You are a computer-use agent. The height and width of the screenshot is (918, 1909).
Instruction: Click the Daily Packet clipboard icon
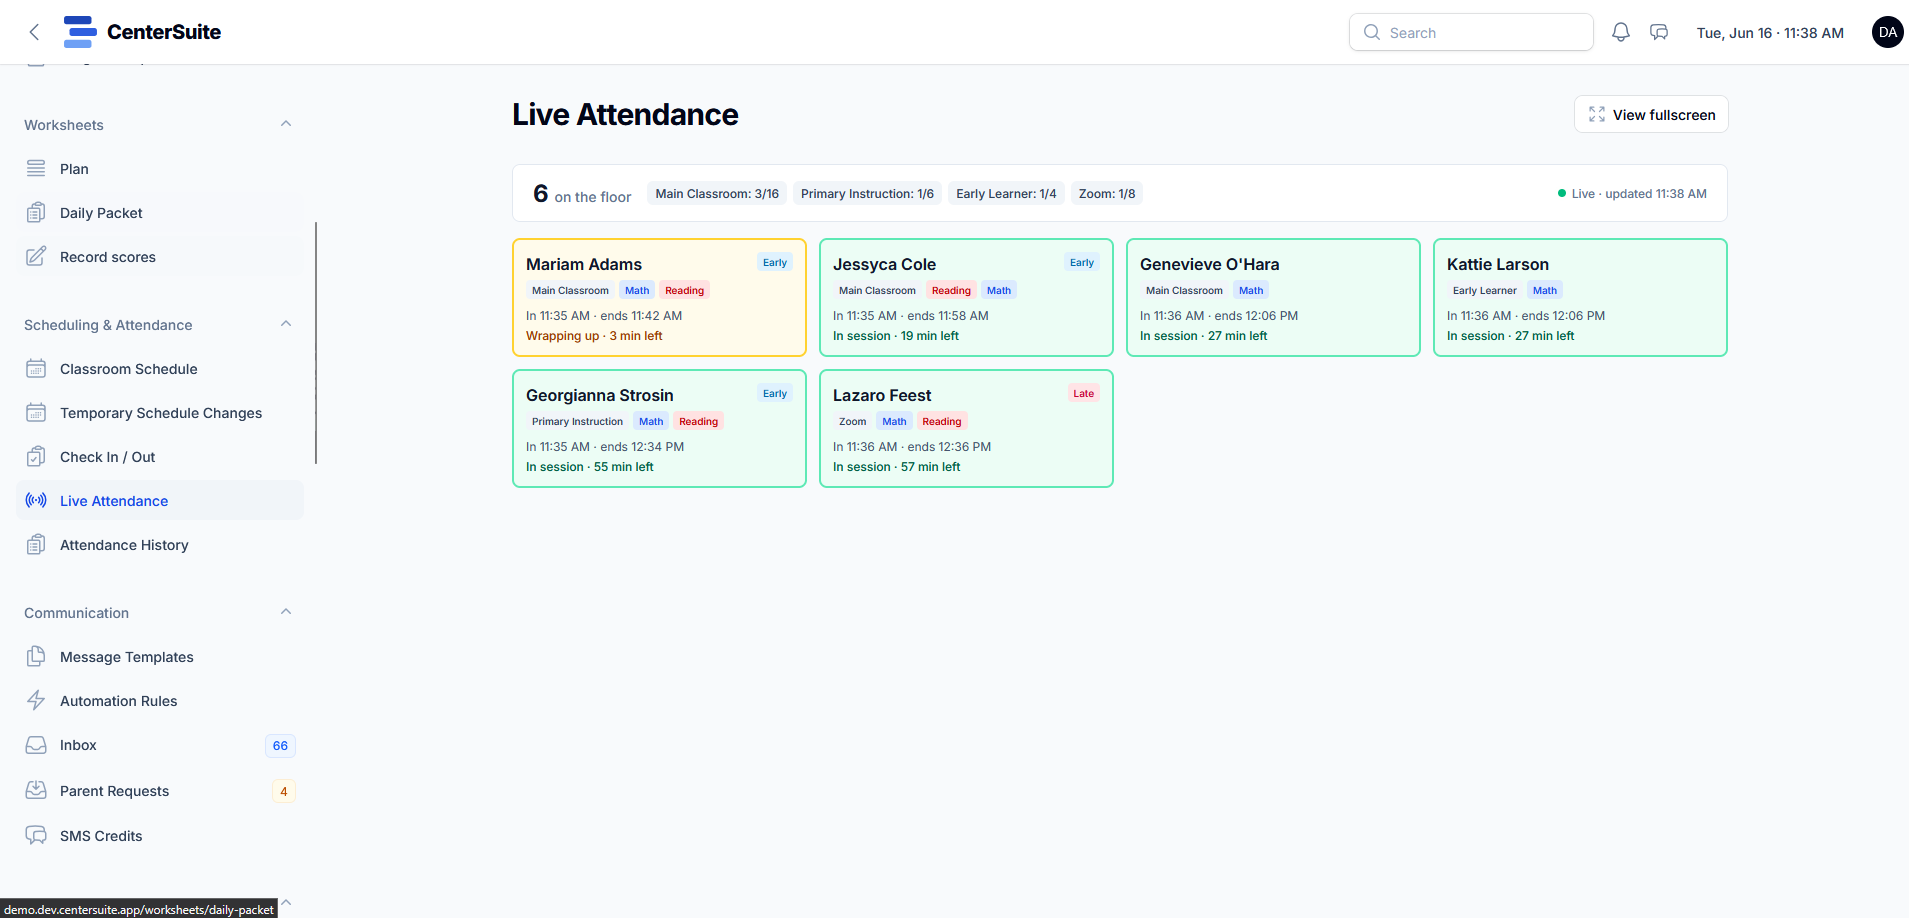[x=36, y=212]
